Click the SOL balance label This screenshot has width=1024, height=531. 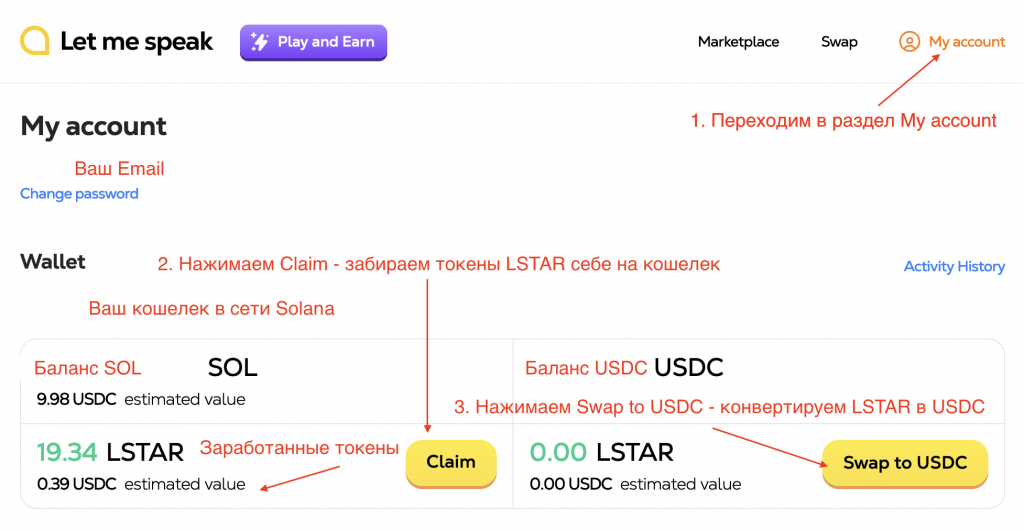coord(232,368)
